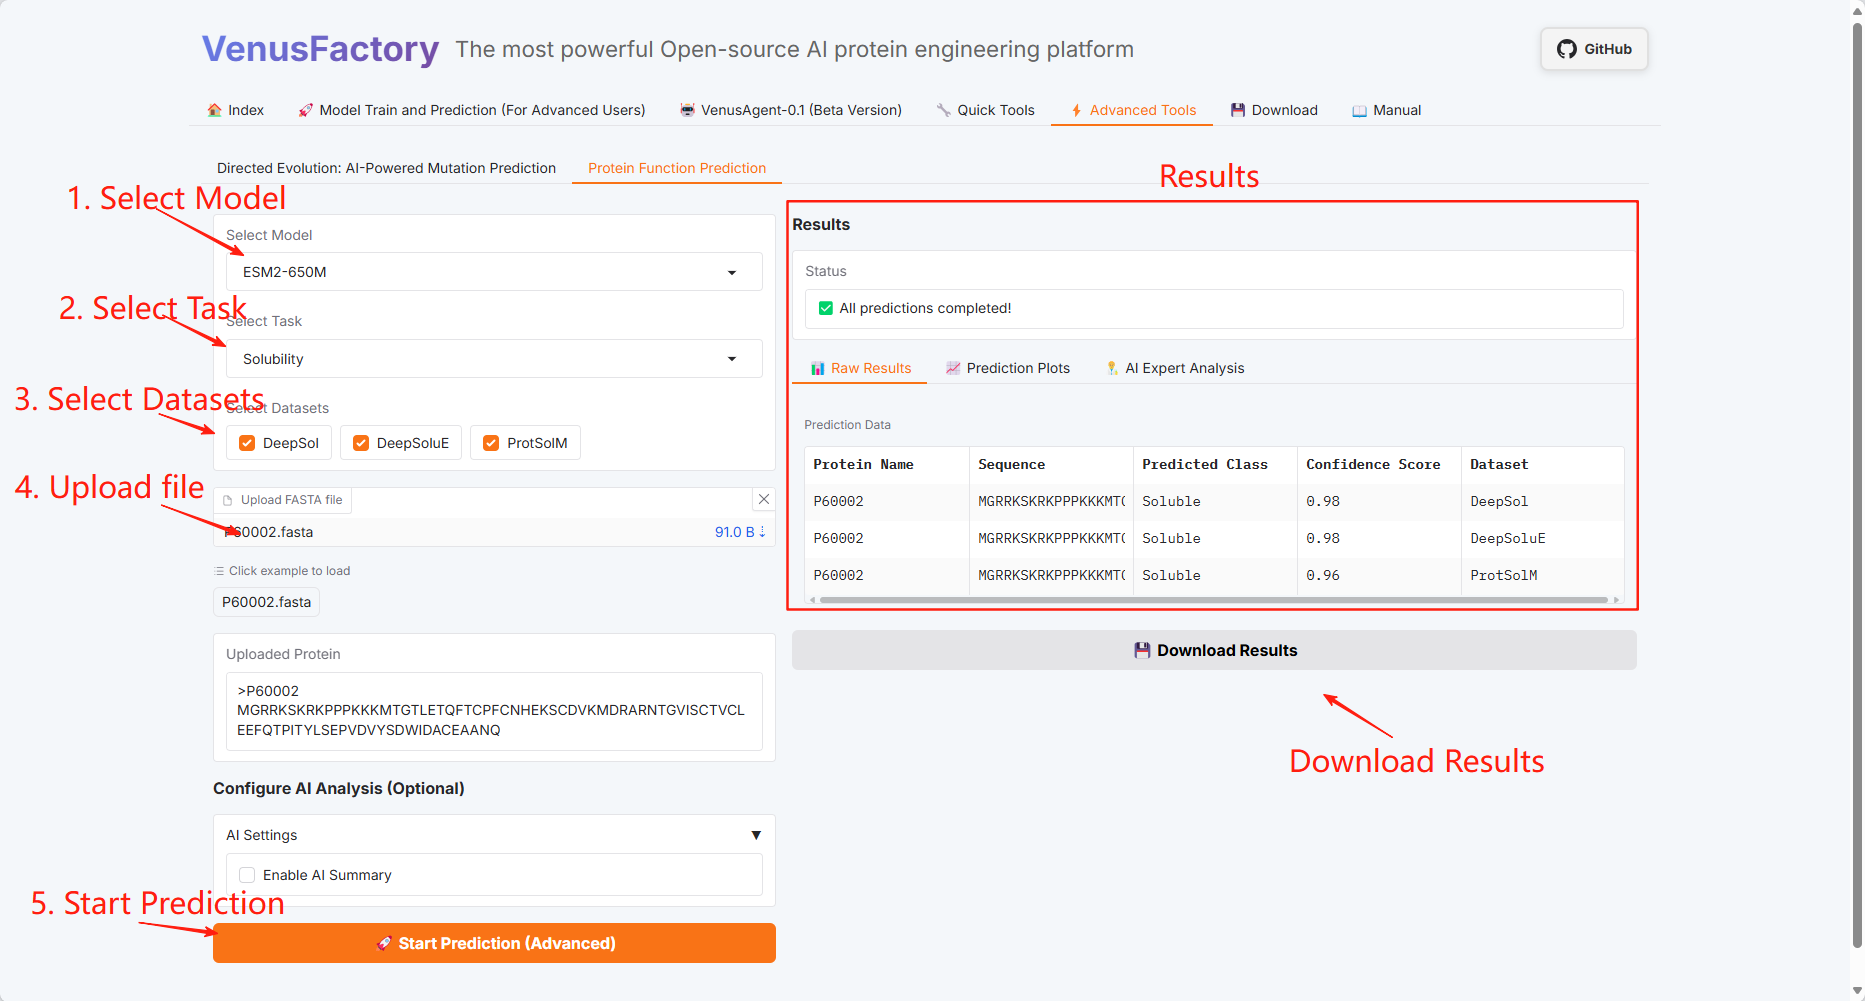Uncheck the ProtSolM dataset checkbox

pos(491,443)
